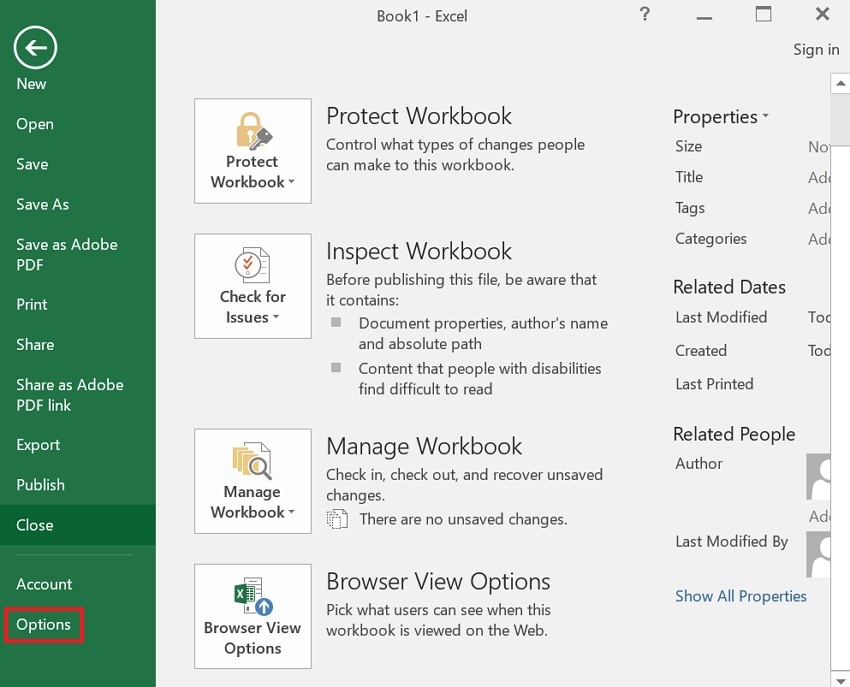Click the Tags property label
The image size is (850, 687).
pos(690,208)
